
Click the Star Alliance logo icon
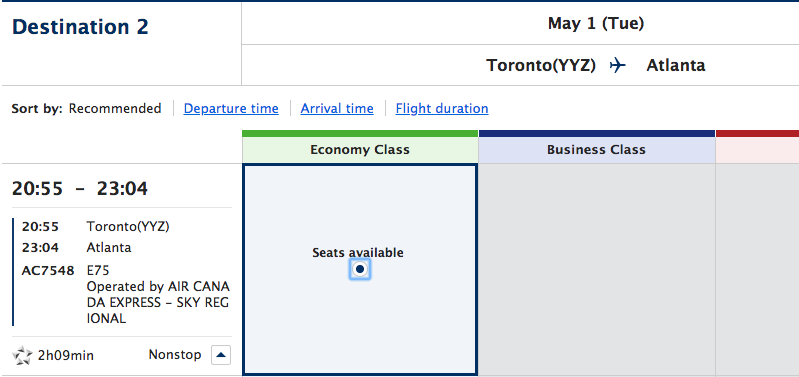[22, 355]
